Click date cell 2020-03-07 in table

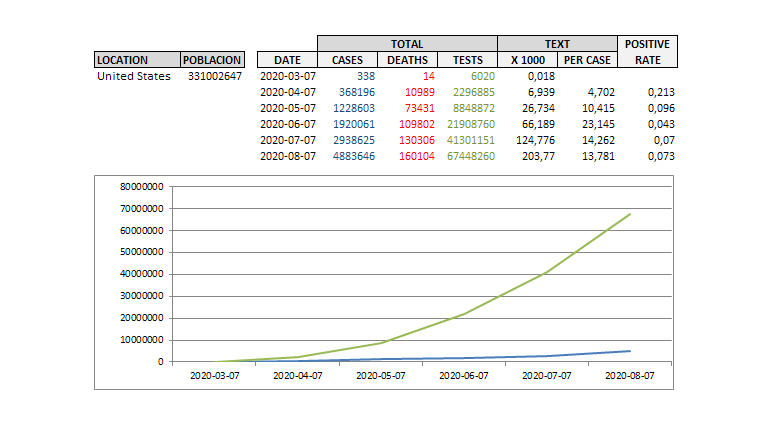point(288,76)
